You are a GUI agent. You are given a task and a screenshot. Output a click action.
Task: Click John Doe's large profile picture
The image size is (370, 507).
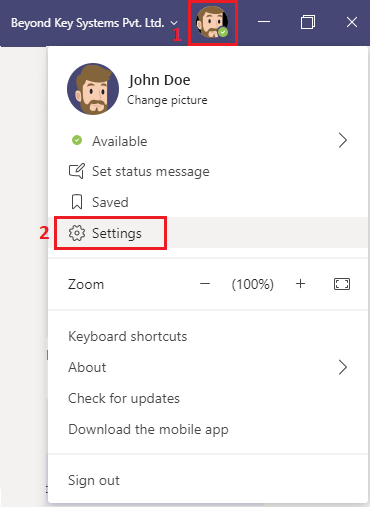[x=93, y=89]
